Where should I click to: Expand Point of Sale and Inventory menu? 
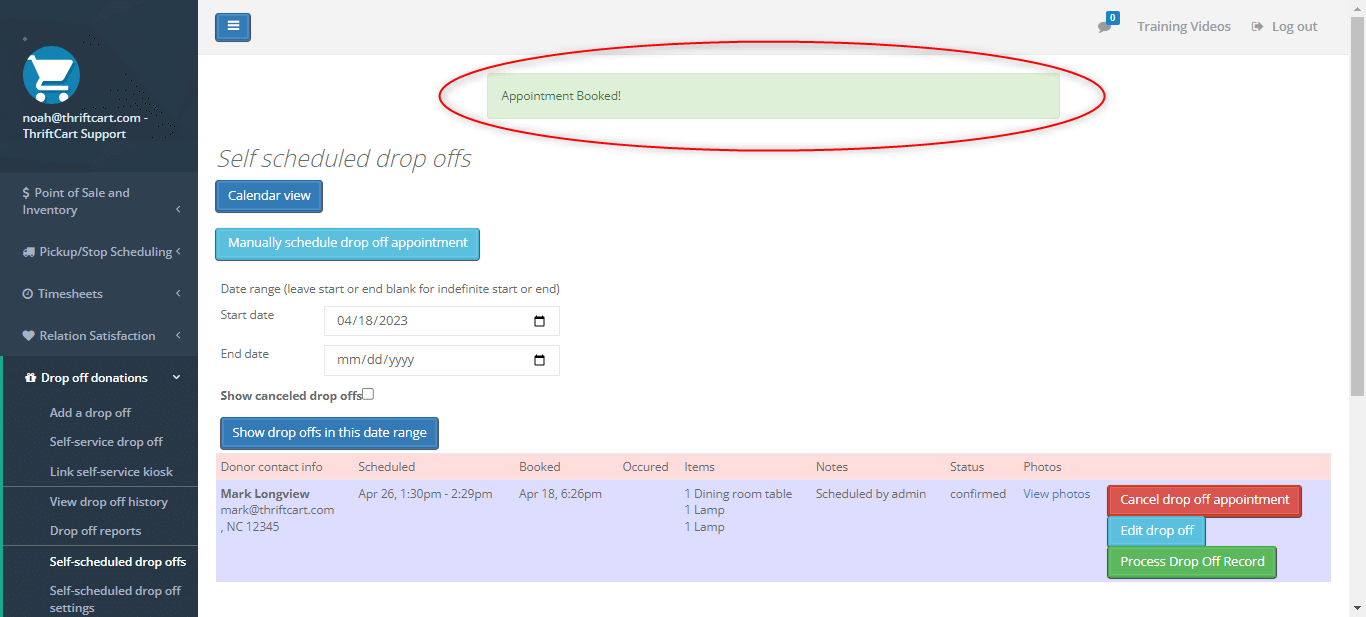coord(99,201)
